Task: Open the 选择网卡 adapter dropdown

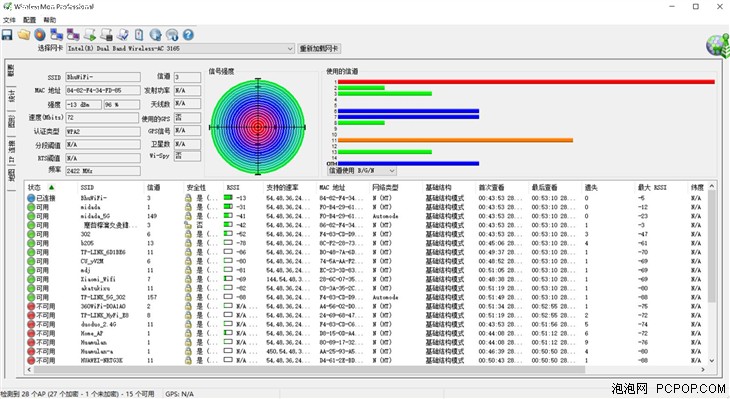Action: tap(180, 48)
